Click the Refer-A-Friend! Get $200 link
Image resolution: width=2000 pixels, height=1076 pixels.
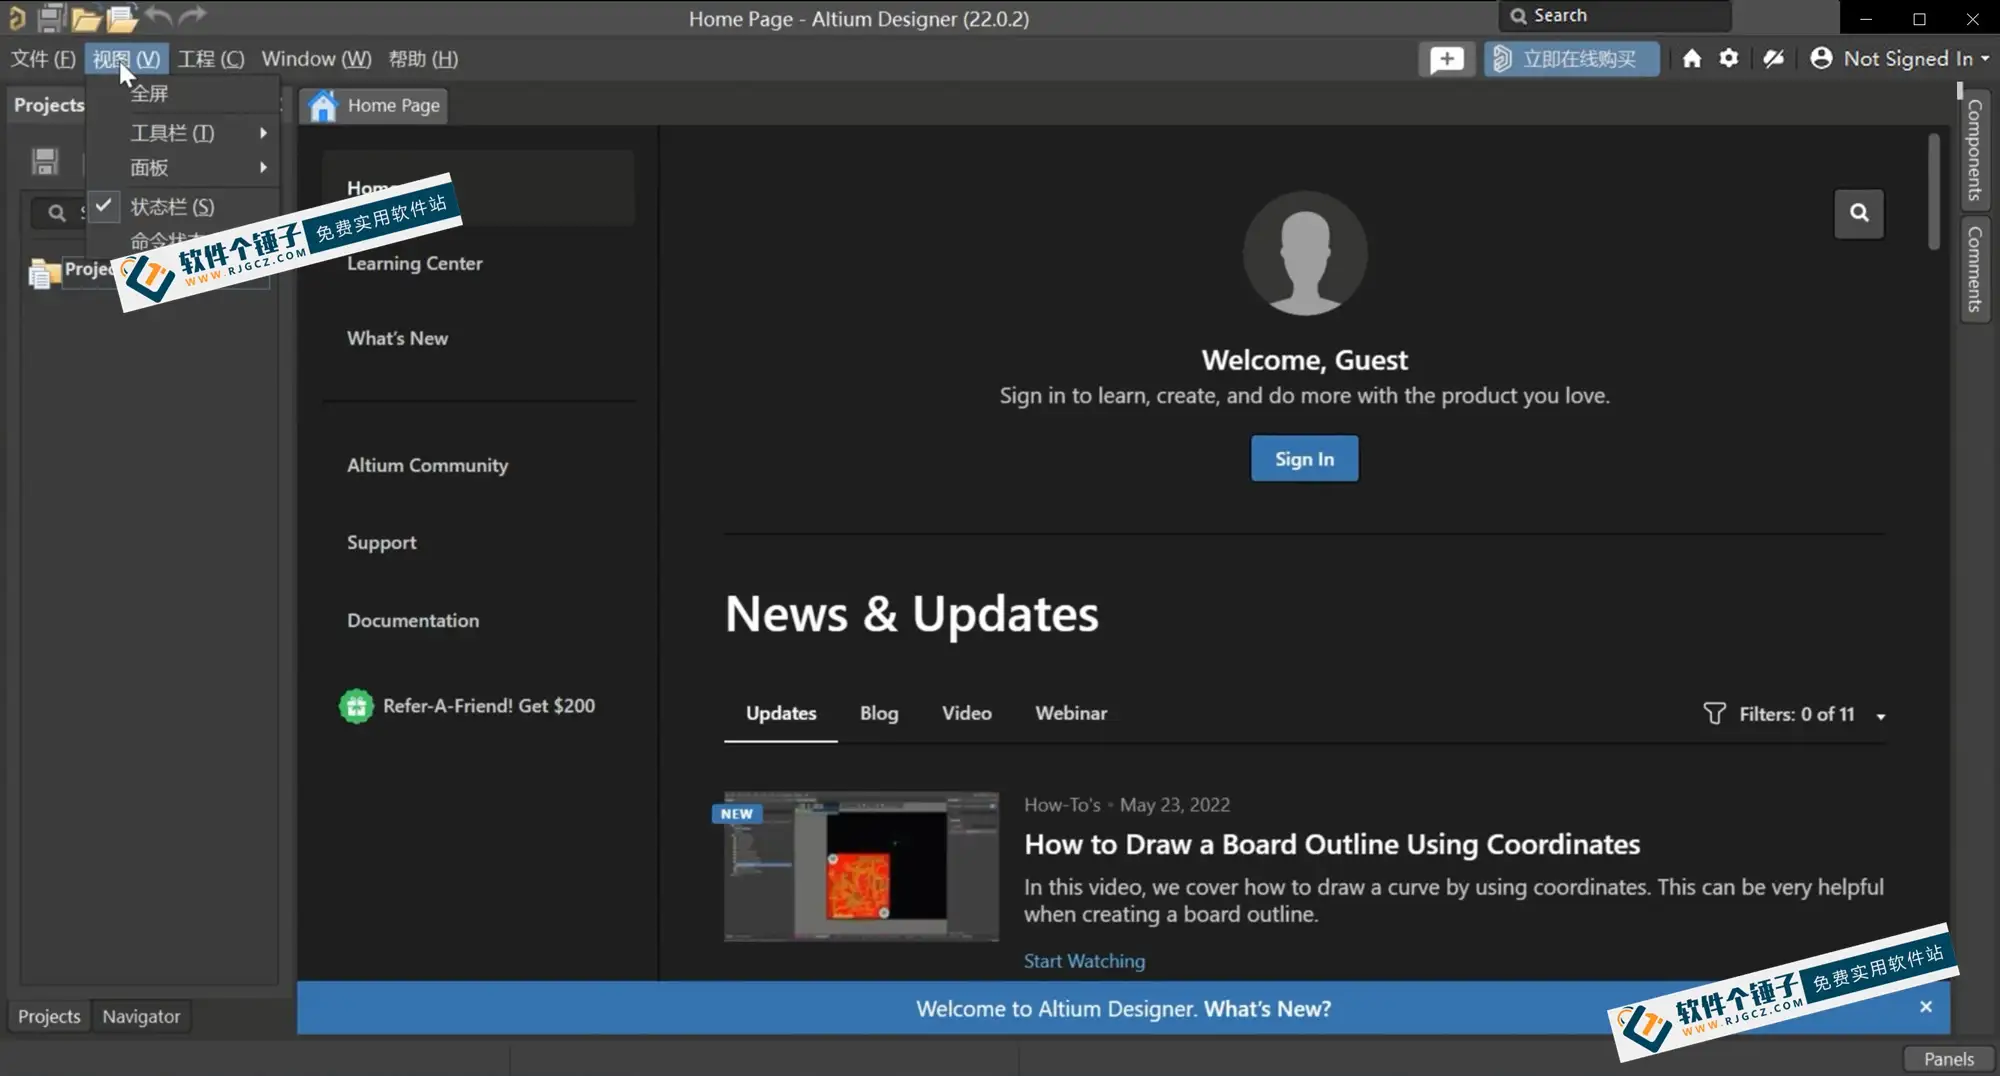pos(488,706)
